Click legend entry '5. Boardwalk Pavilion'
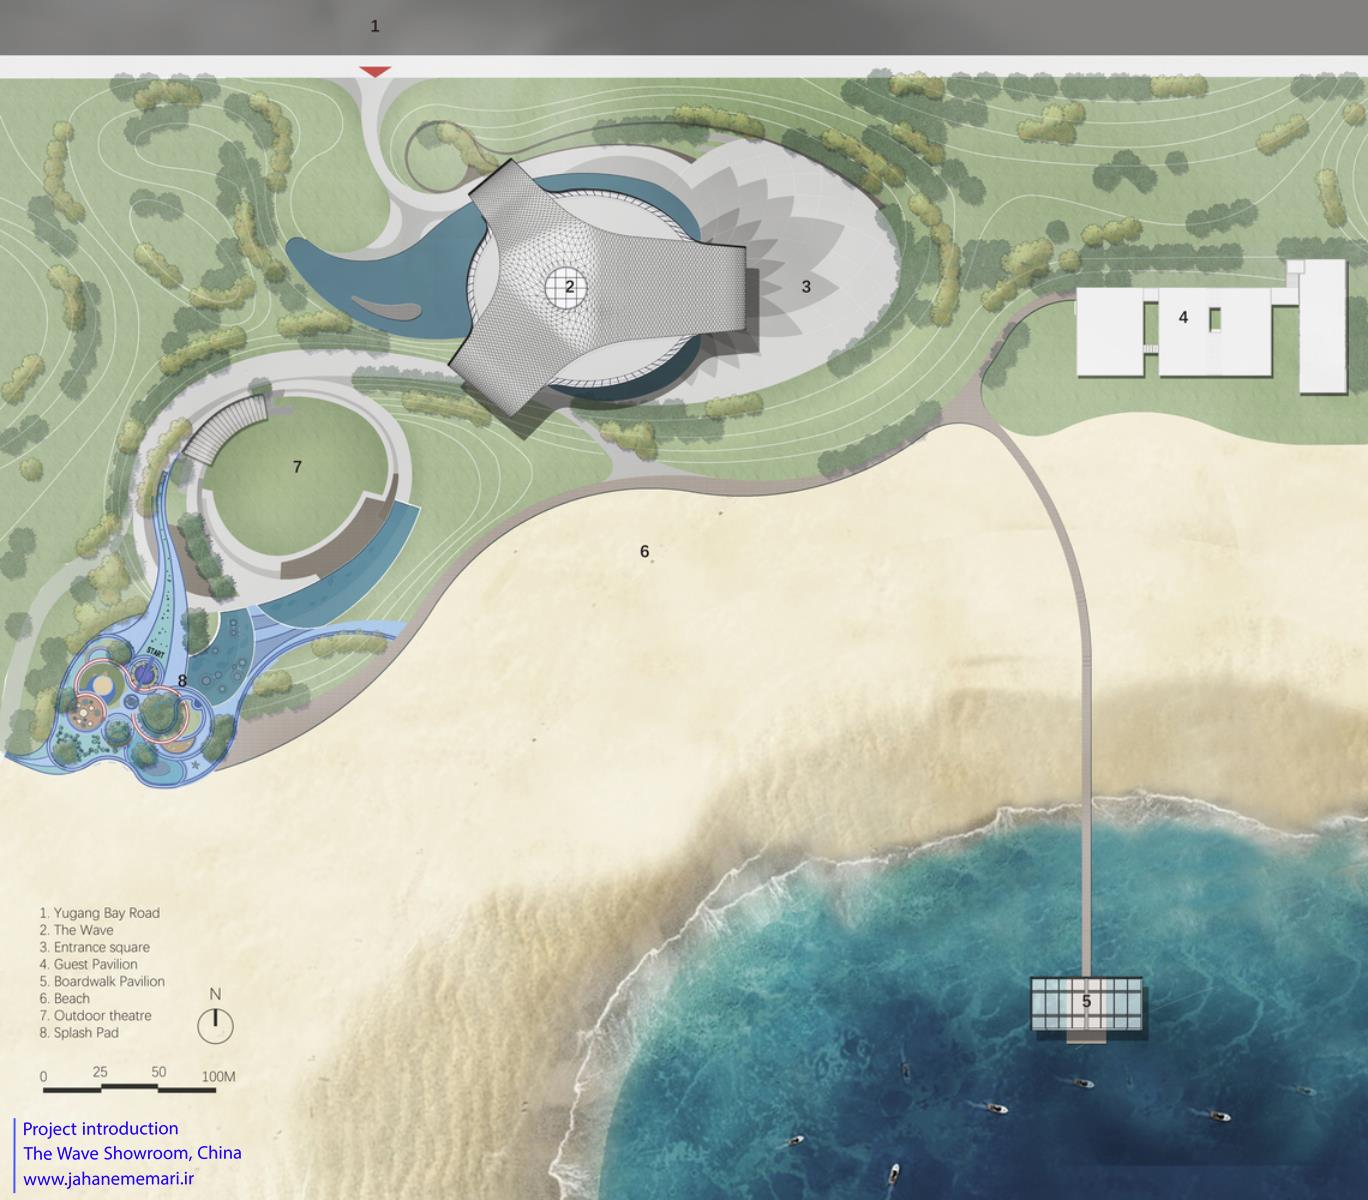Screen dimensions: 1368x1200 coord(102,981)
